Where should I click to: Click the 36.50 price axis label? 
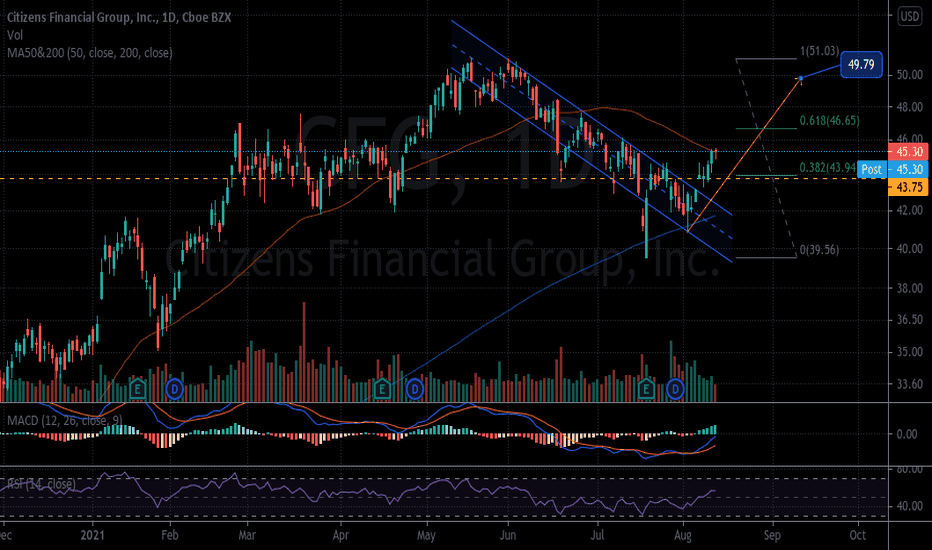pos(909,320)
